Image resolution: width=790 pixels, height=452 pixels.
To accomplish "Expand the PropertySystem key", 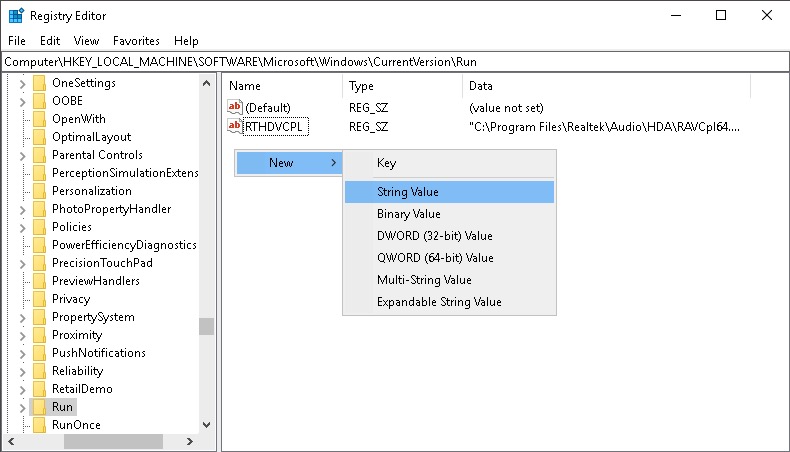I will coord(22,318).
